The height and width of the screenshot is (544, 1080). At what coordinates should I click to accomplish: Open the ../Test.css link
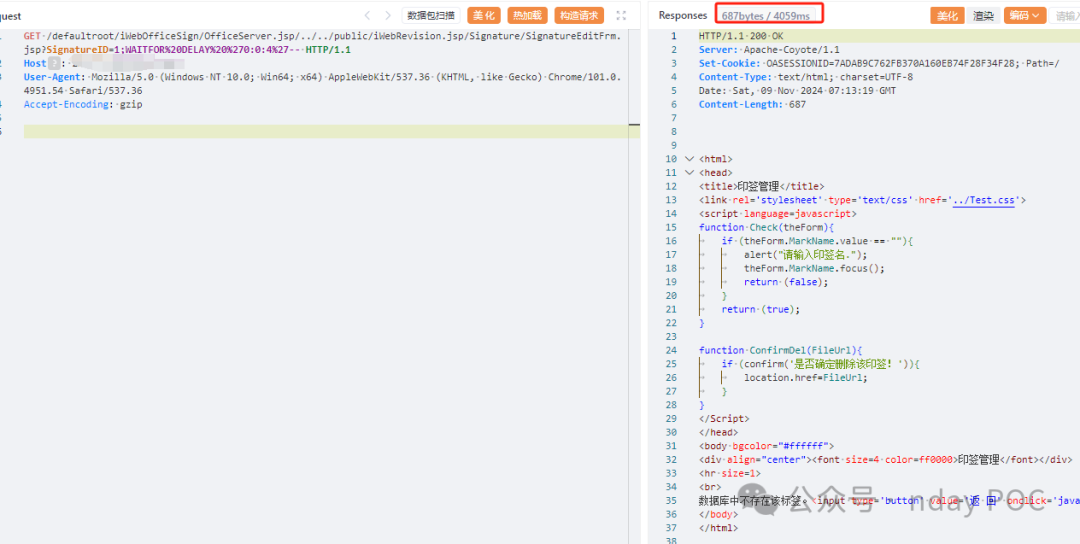(x=984, y=200)
